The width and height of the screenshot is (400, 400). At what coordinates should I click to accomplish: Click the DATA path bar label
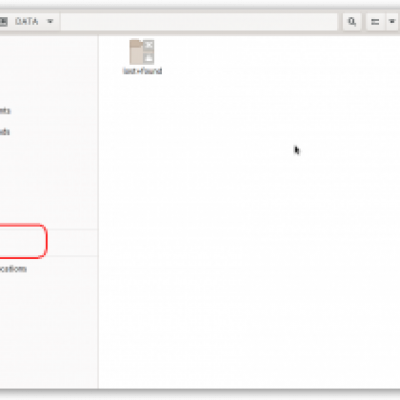pyautogui.click(x=26, y=22)
